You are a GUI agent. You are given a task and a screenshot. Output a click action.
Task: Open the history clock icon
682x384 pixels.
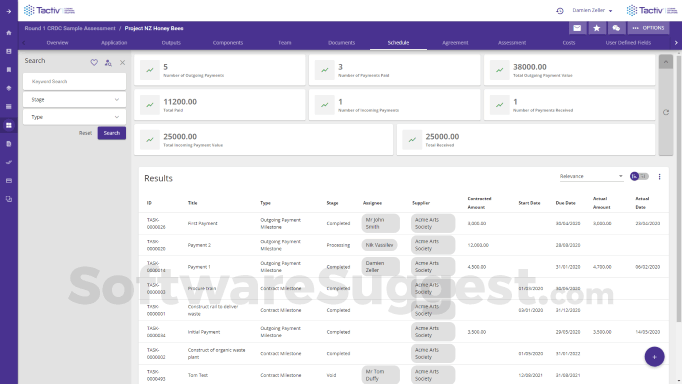tap(560, 11)
